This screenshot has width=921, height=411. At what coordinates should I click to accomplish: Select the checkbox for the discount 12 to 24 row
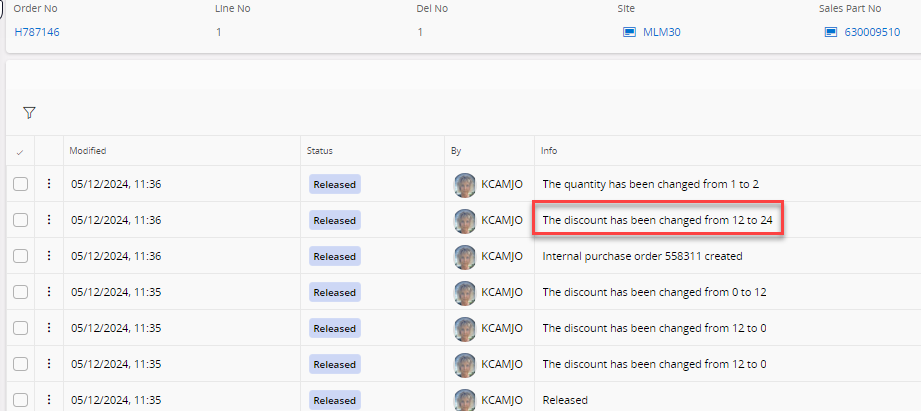[20, 220]
